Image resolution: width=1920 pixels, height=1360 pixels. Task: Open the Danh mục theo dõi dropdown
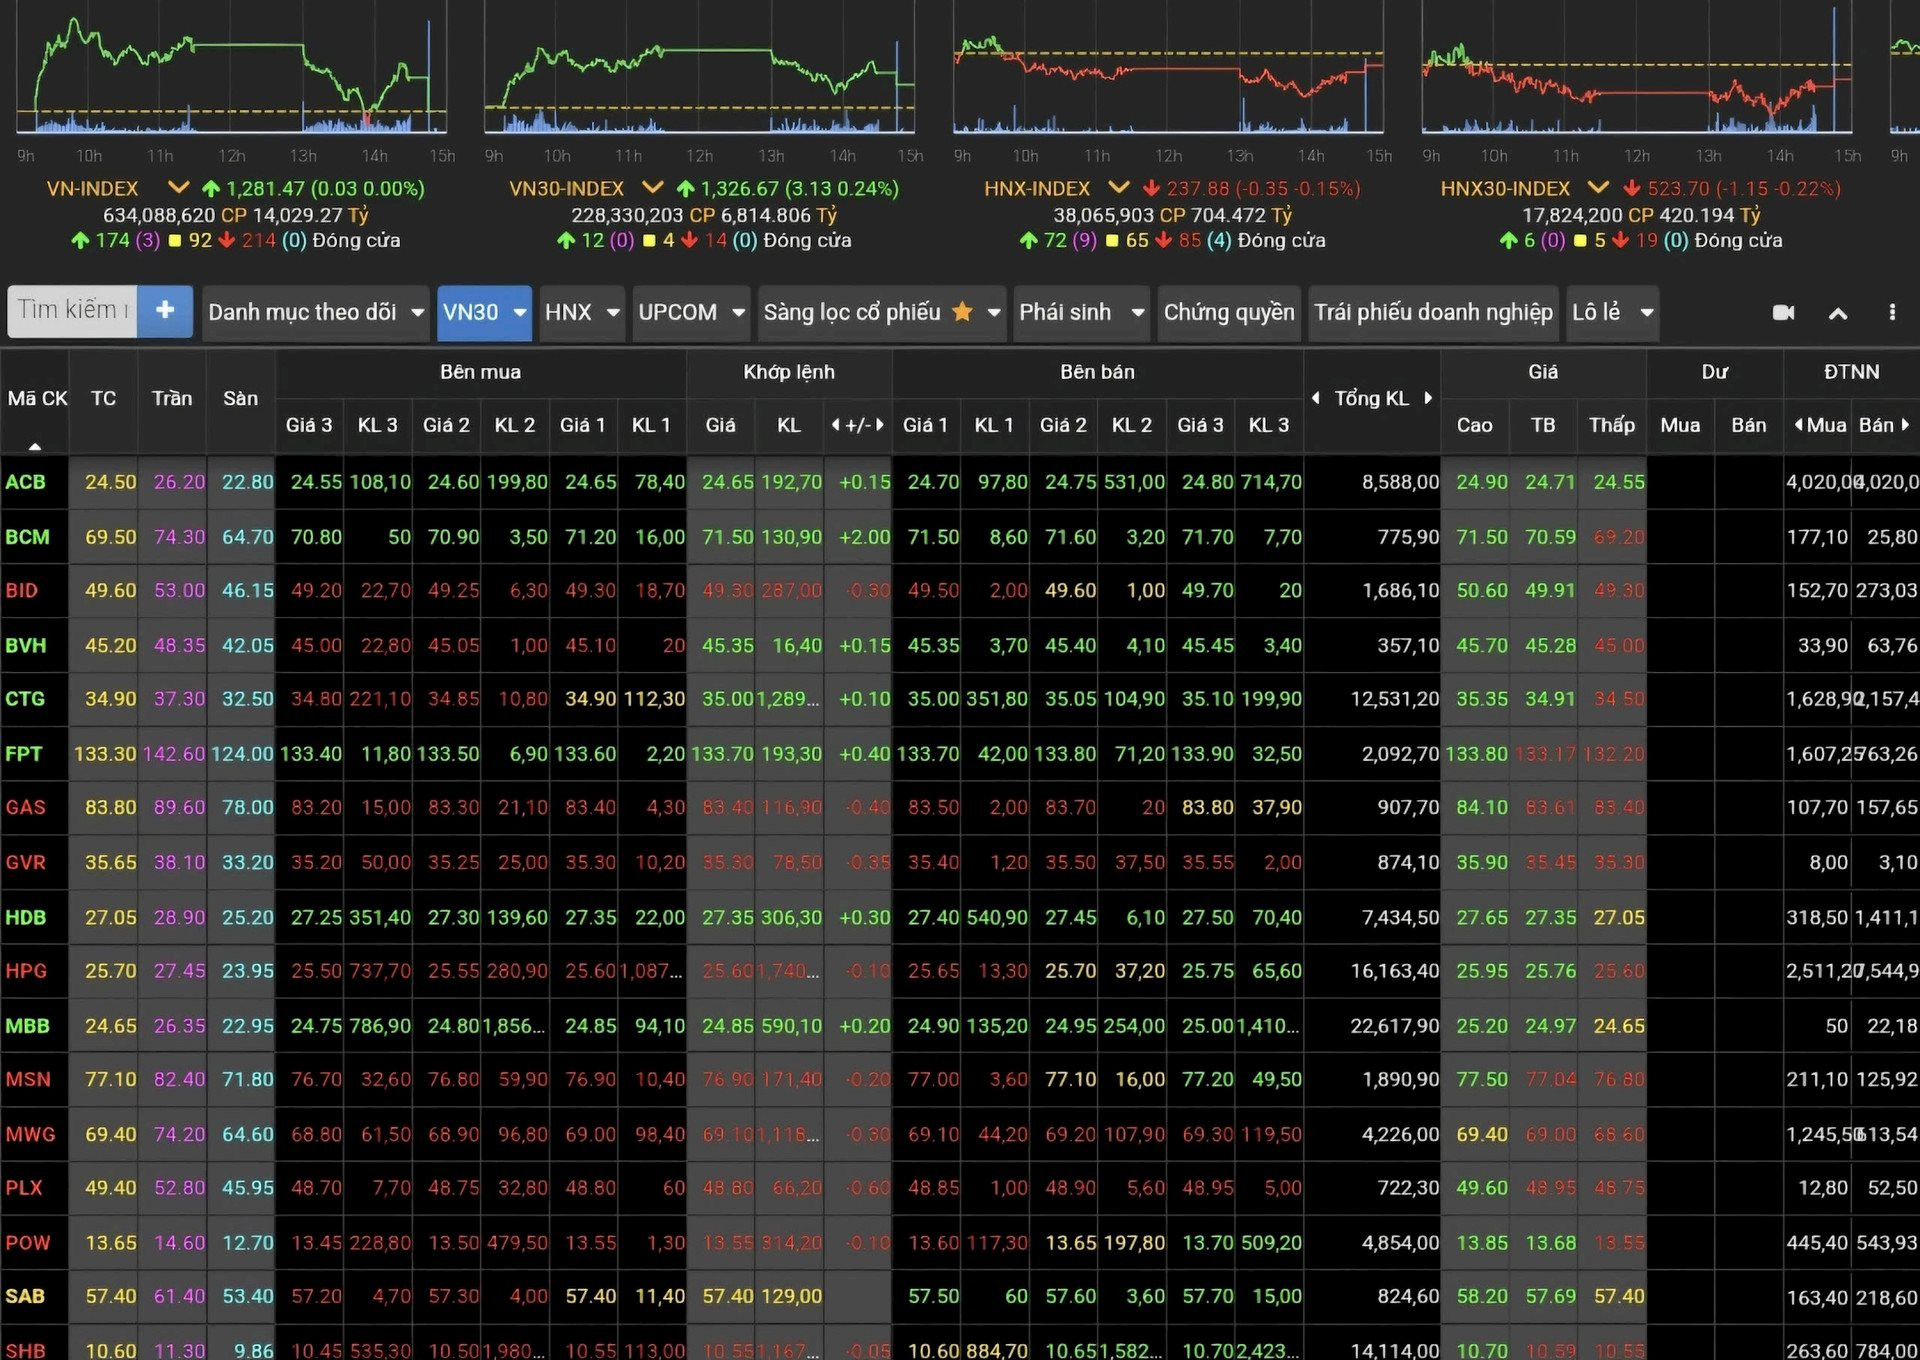click(315, 313)
